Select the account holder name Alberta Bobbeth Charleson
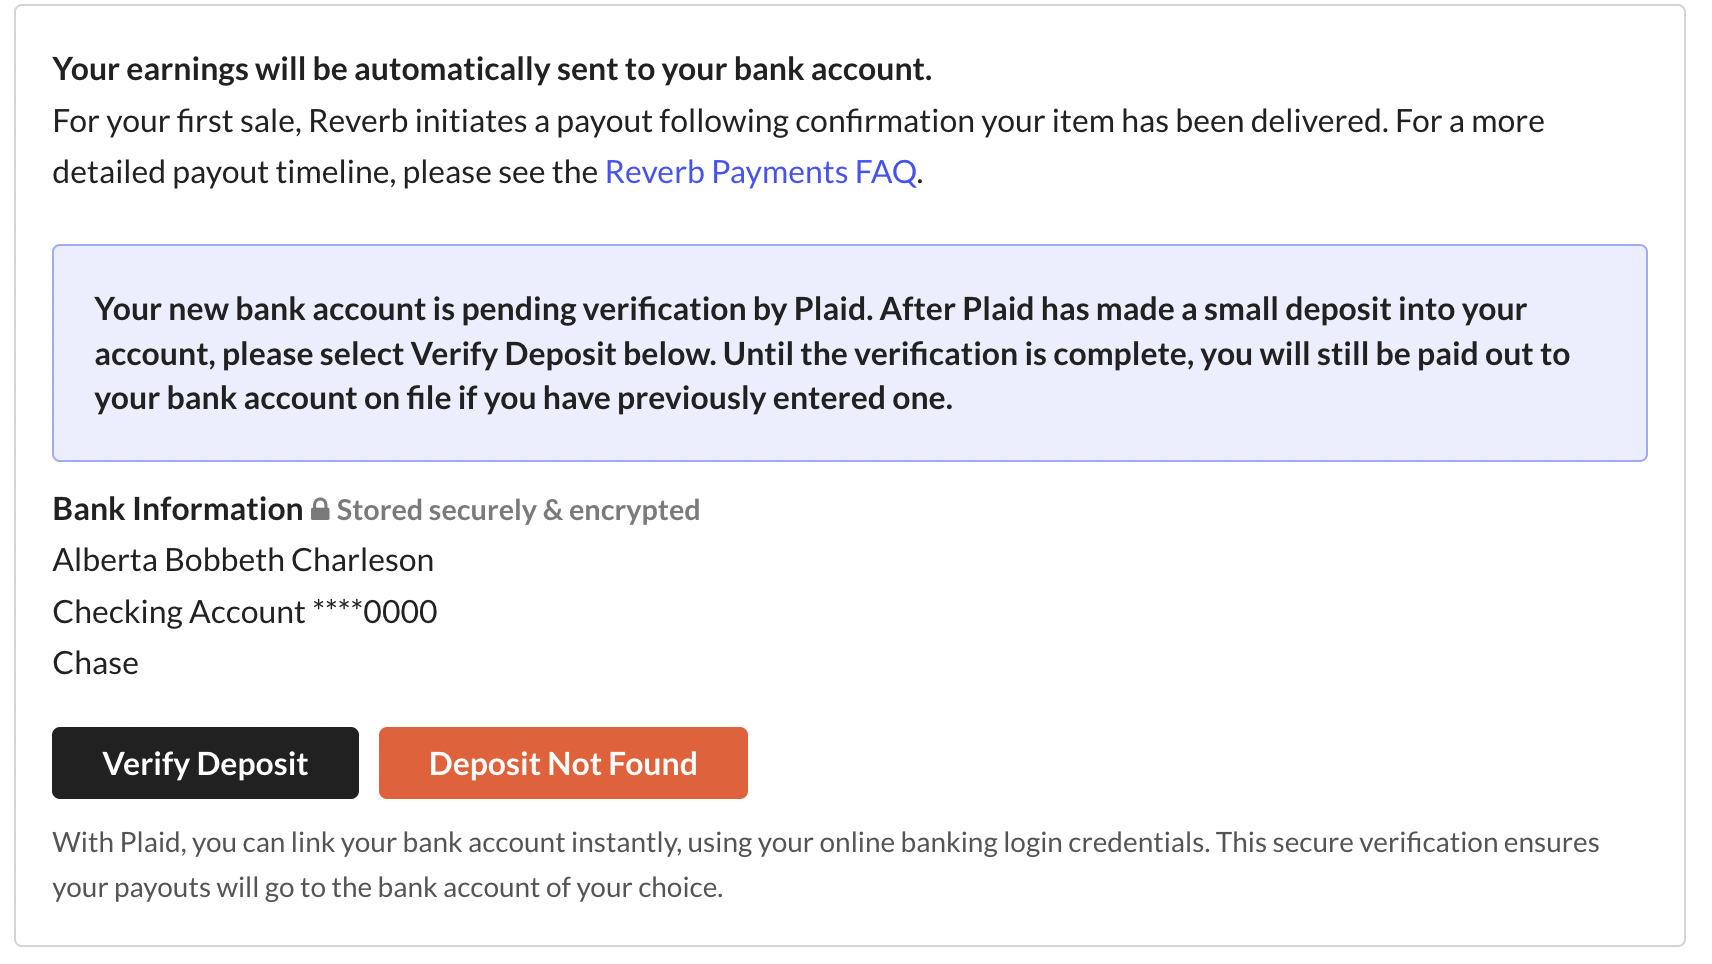 click(x=243, y=560)
